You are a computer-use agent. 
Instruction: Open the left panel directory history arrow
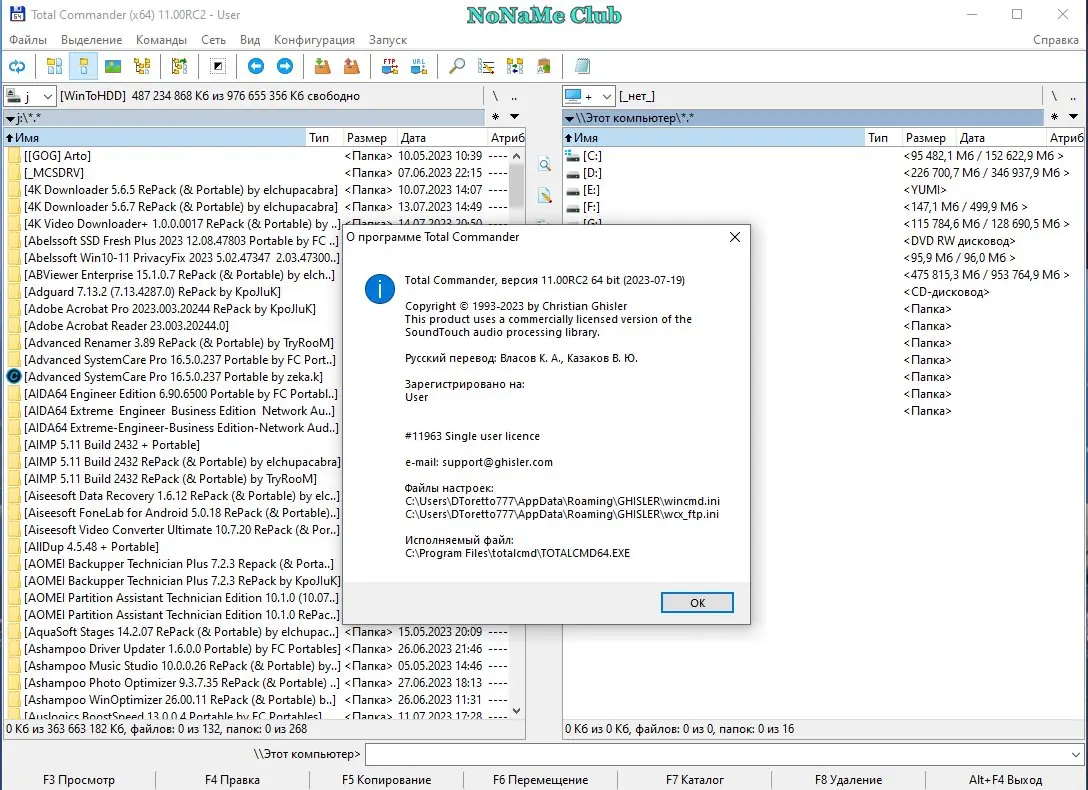tap(514, 117)
